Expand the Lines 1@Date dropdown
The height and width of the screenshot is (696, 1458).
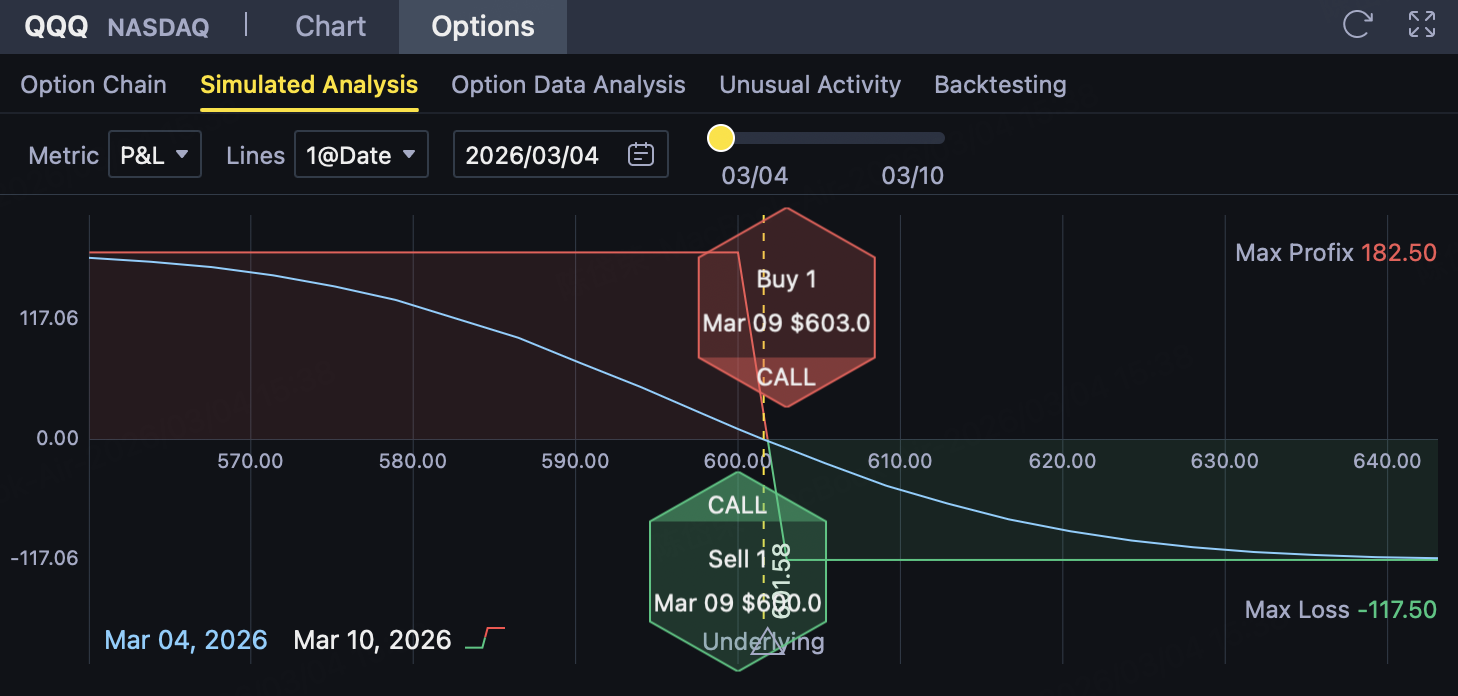point(361,155)
